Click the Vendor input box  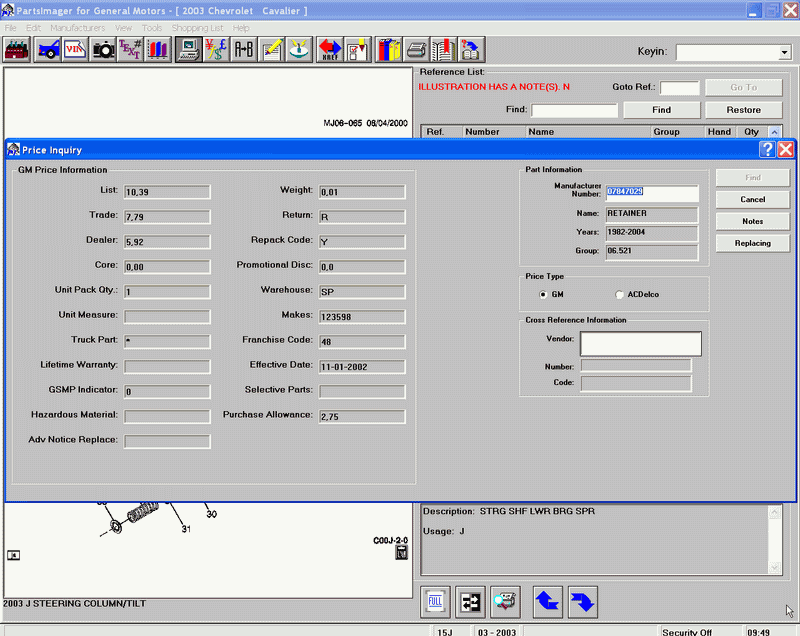[x=641, y=344]
